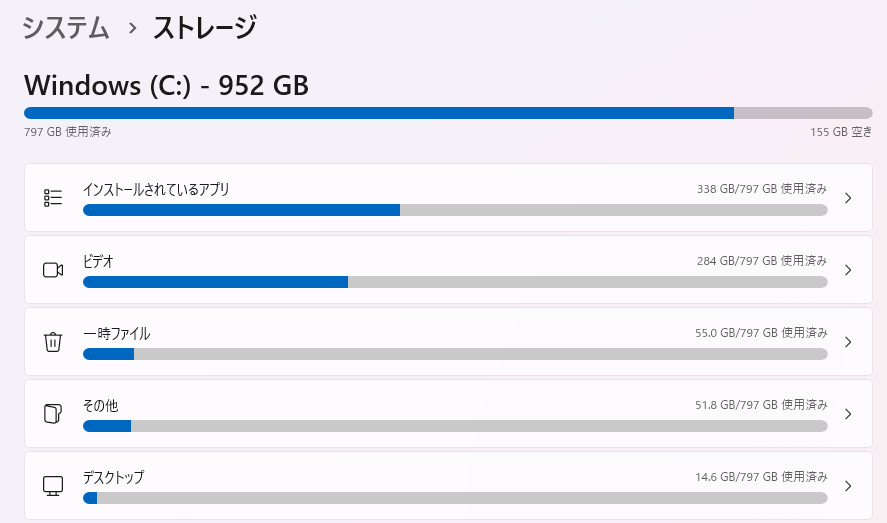Expand the インストールされているアプリ chevron
Image resolution: width=887 pixels, height=523 pixels.
point(848,198)
